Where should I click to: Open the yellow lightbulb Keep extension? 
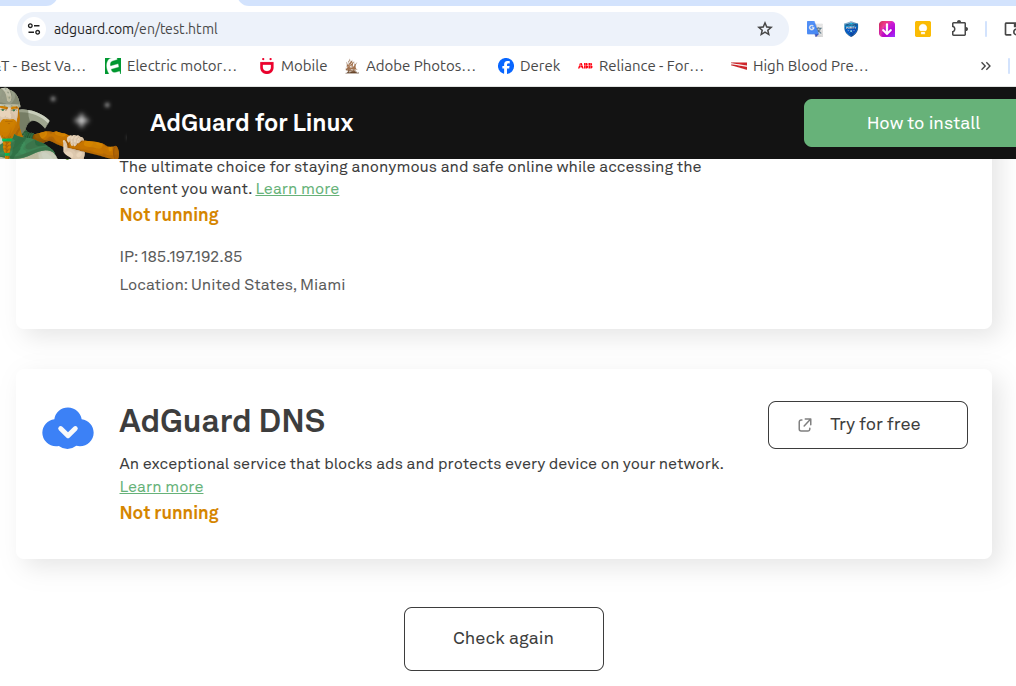pyautogui.click(x=923, y=29)
